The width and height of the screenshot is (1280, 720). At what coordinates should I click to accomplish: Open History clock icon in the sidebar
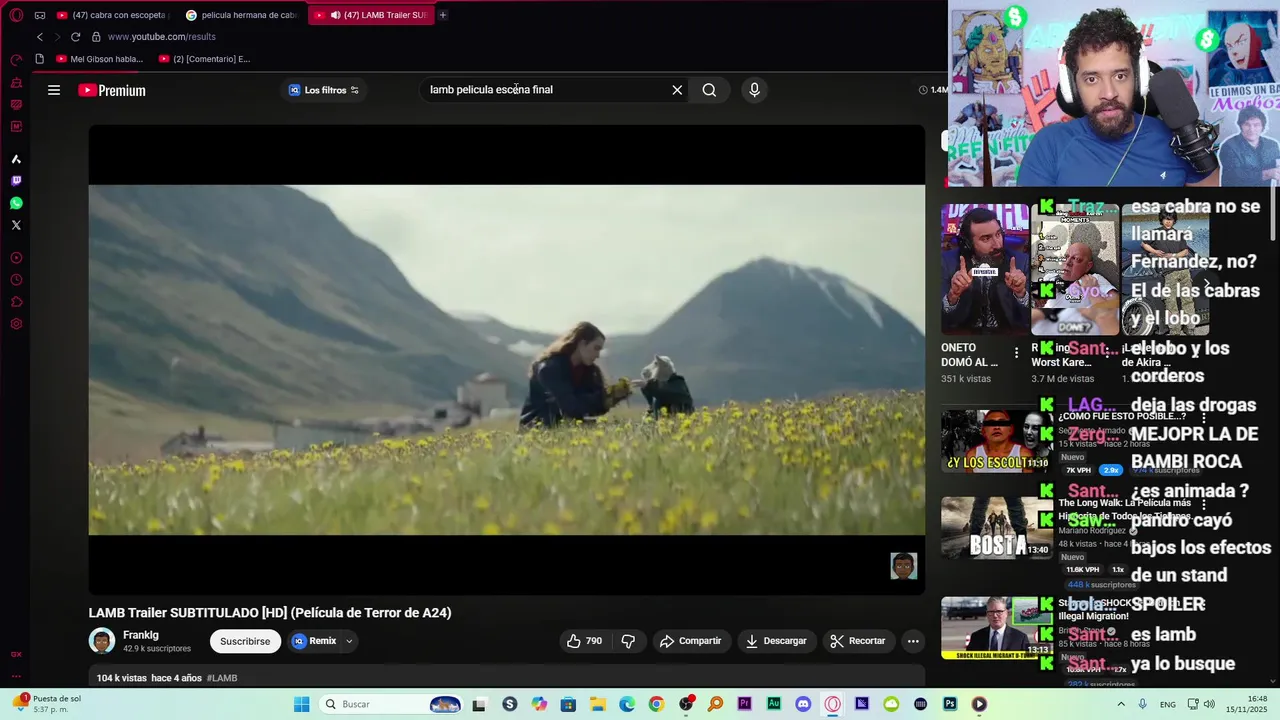(16, 280)
